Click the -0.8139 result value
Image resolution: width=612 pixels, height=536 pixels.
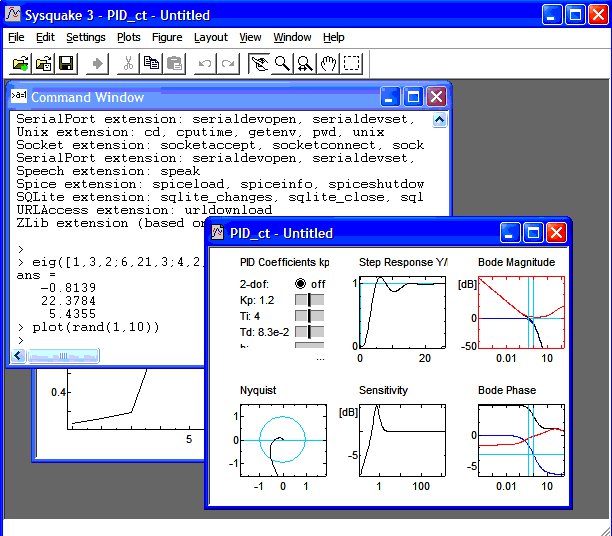pyautogui.click(x=68, y=288)
